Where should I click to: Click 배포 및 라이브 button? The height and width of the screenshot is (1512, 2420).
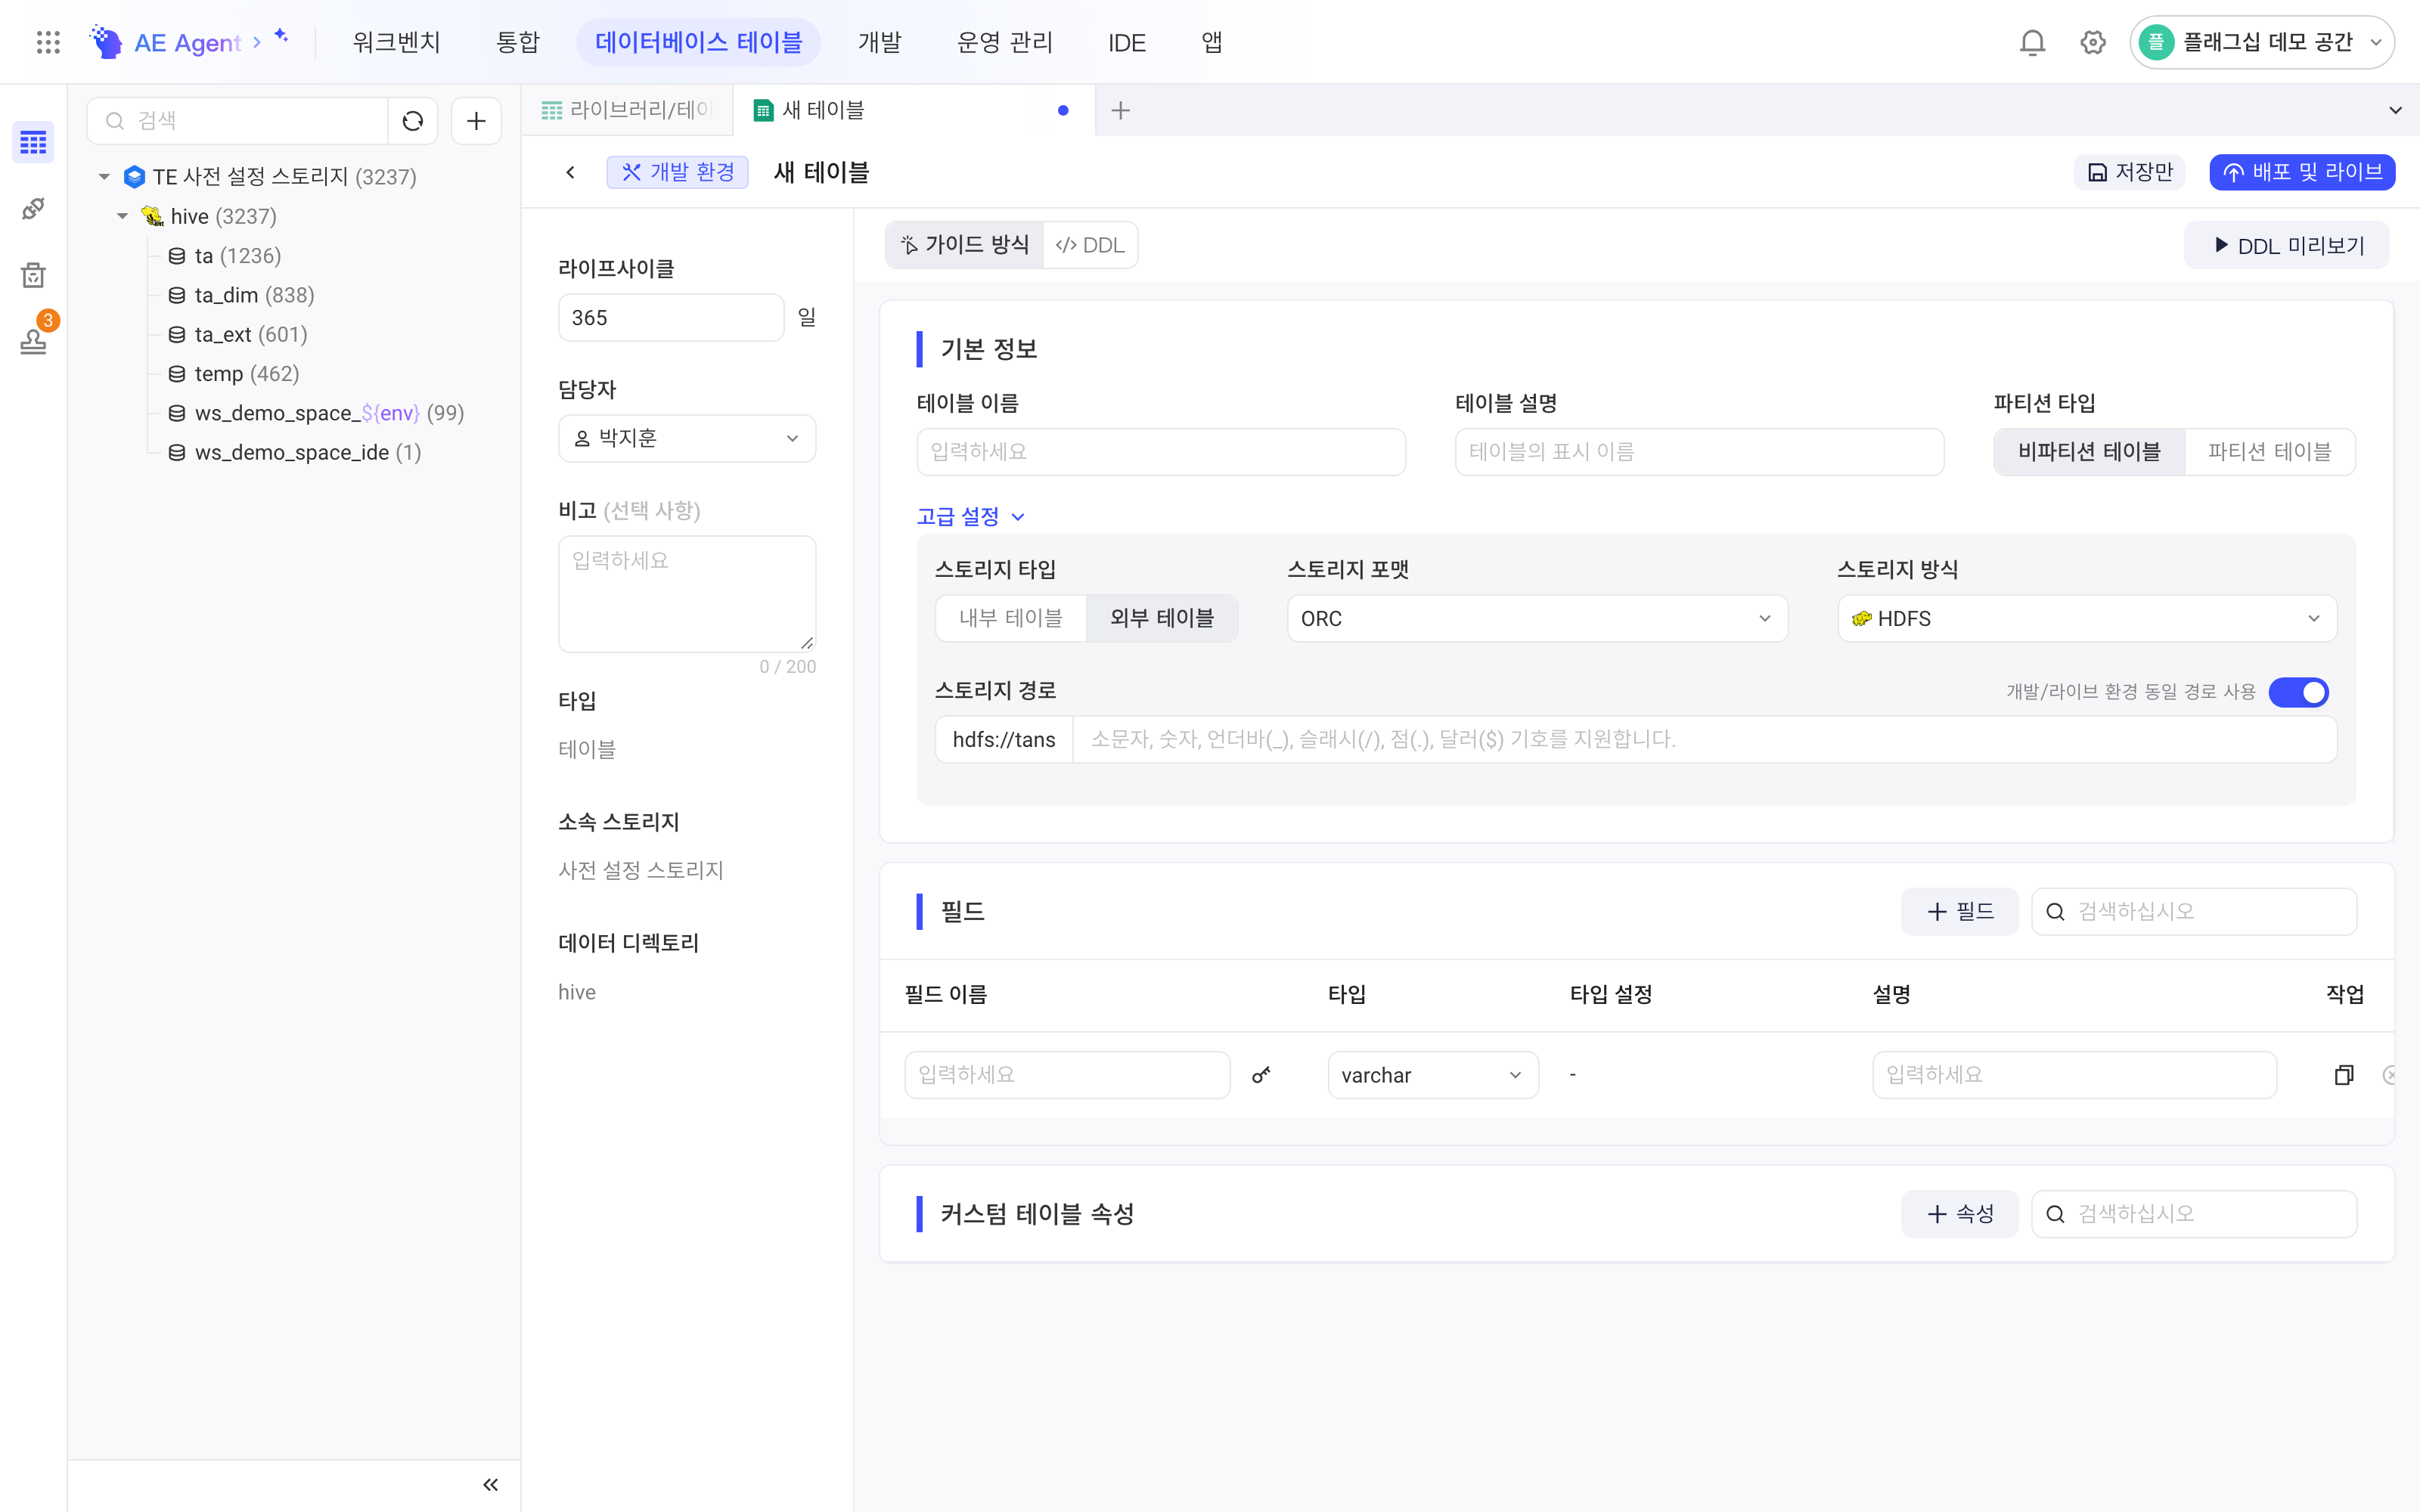point(2302,172)
